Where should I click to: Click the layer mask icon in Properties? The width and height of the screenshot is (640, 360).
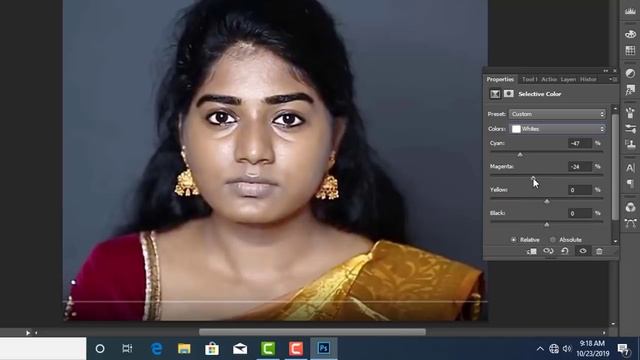(x=509, y=94)
